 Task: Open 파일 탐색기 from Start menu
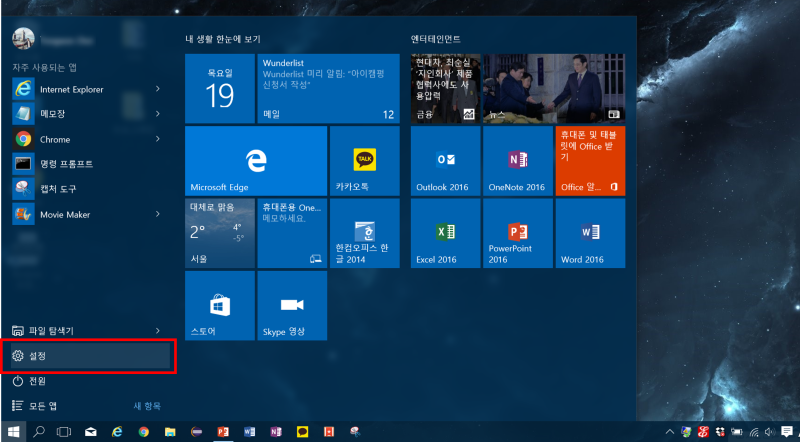coord(86,331)
